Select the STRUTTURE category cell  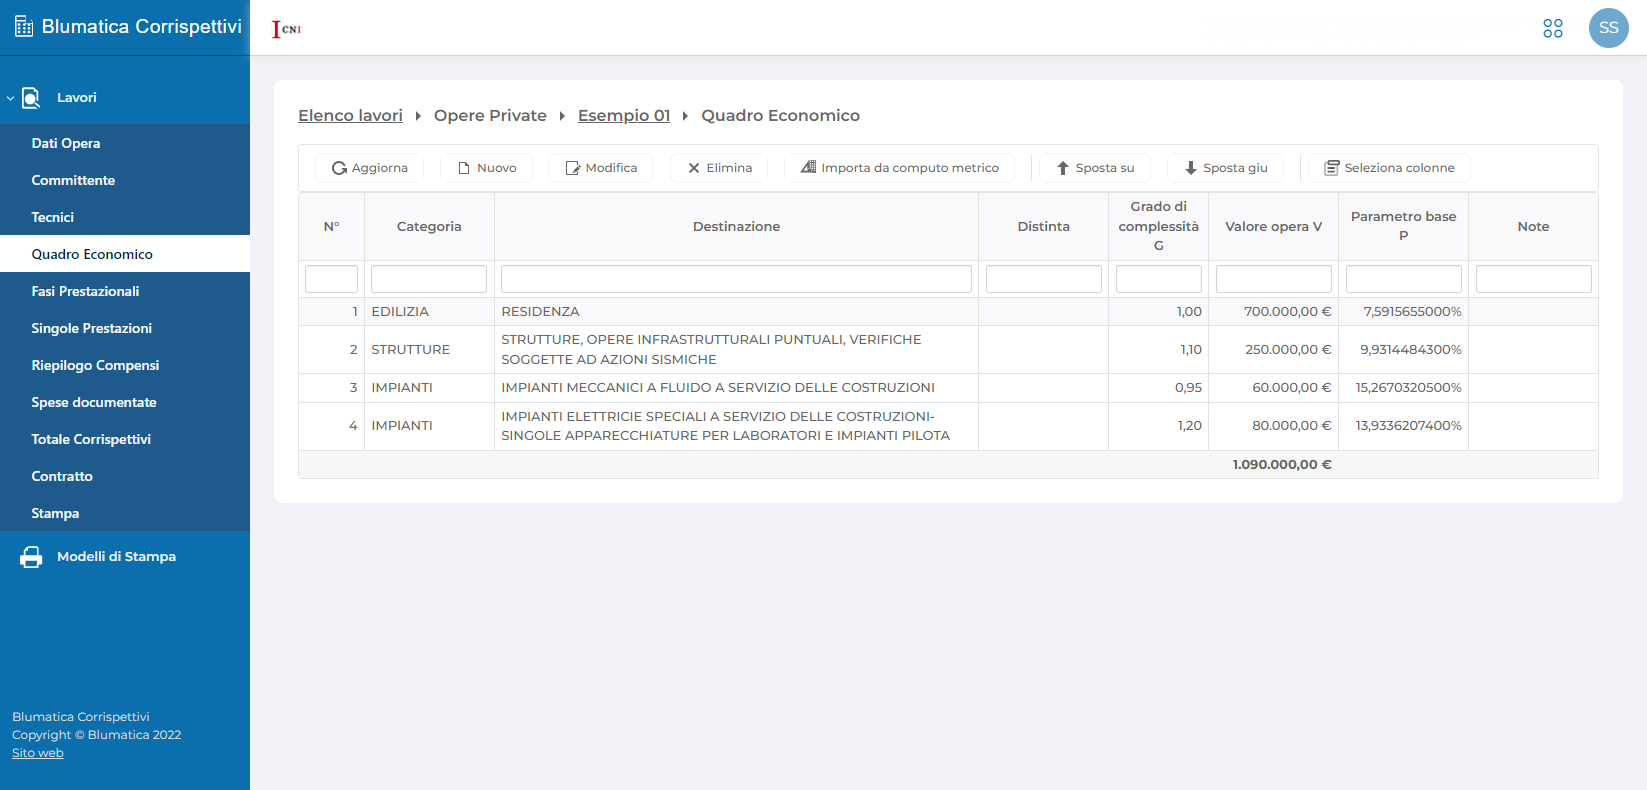[429, 350]
